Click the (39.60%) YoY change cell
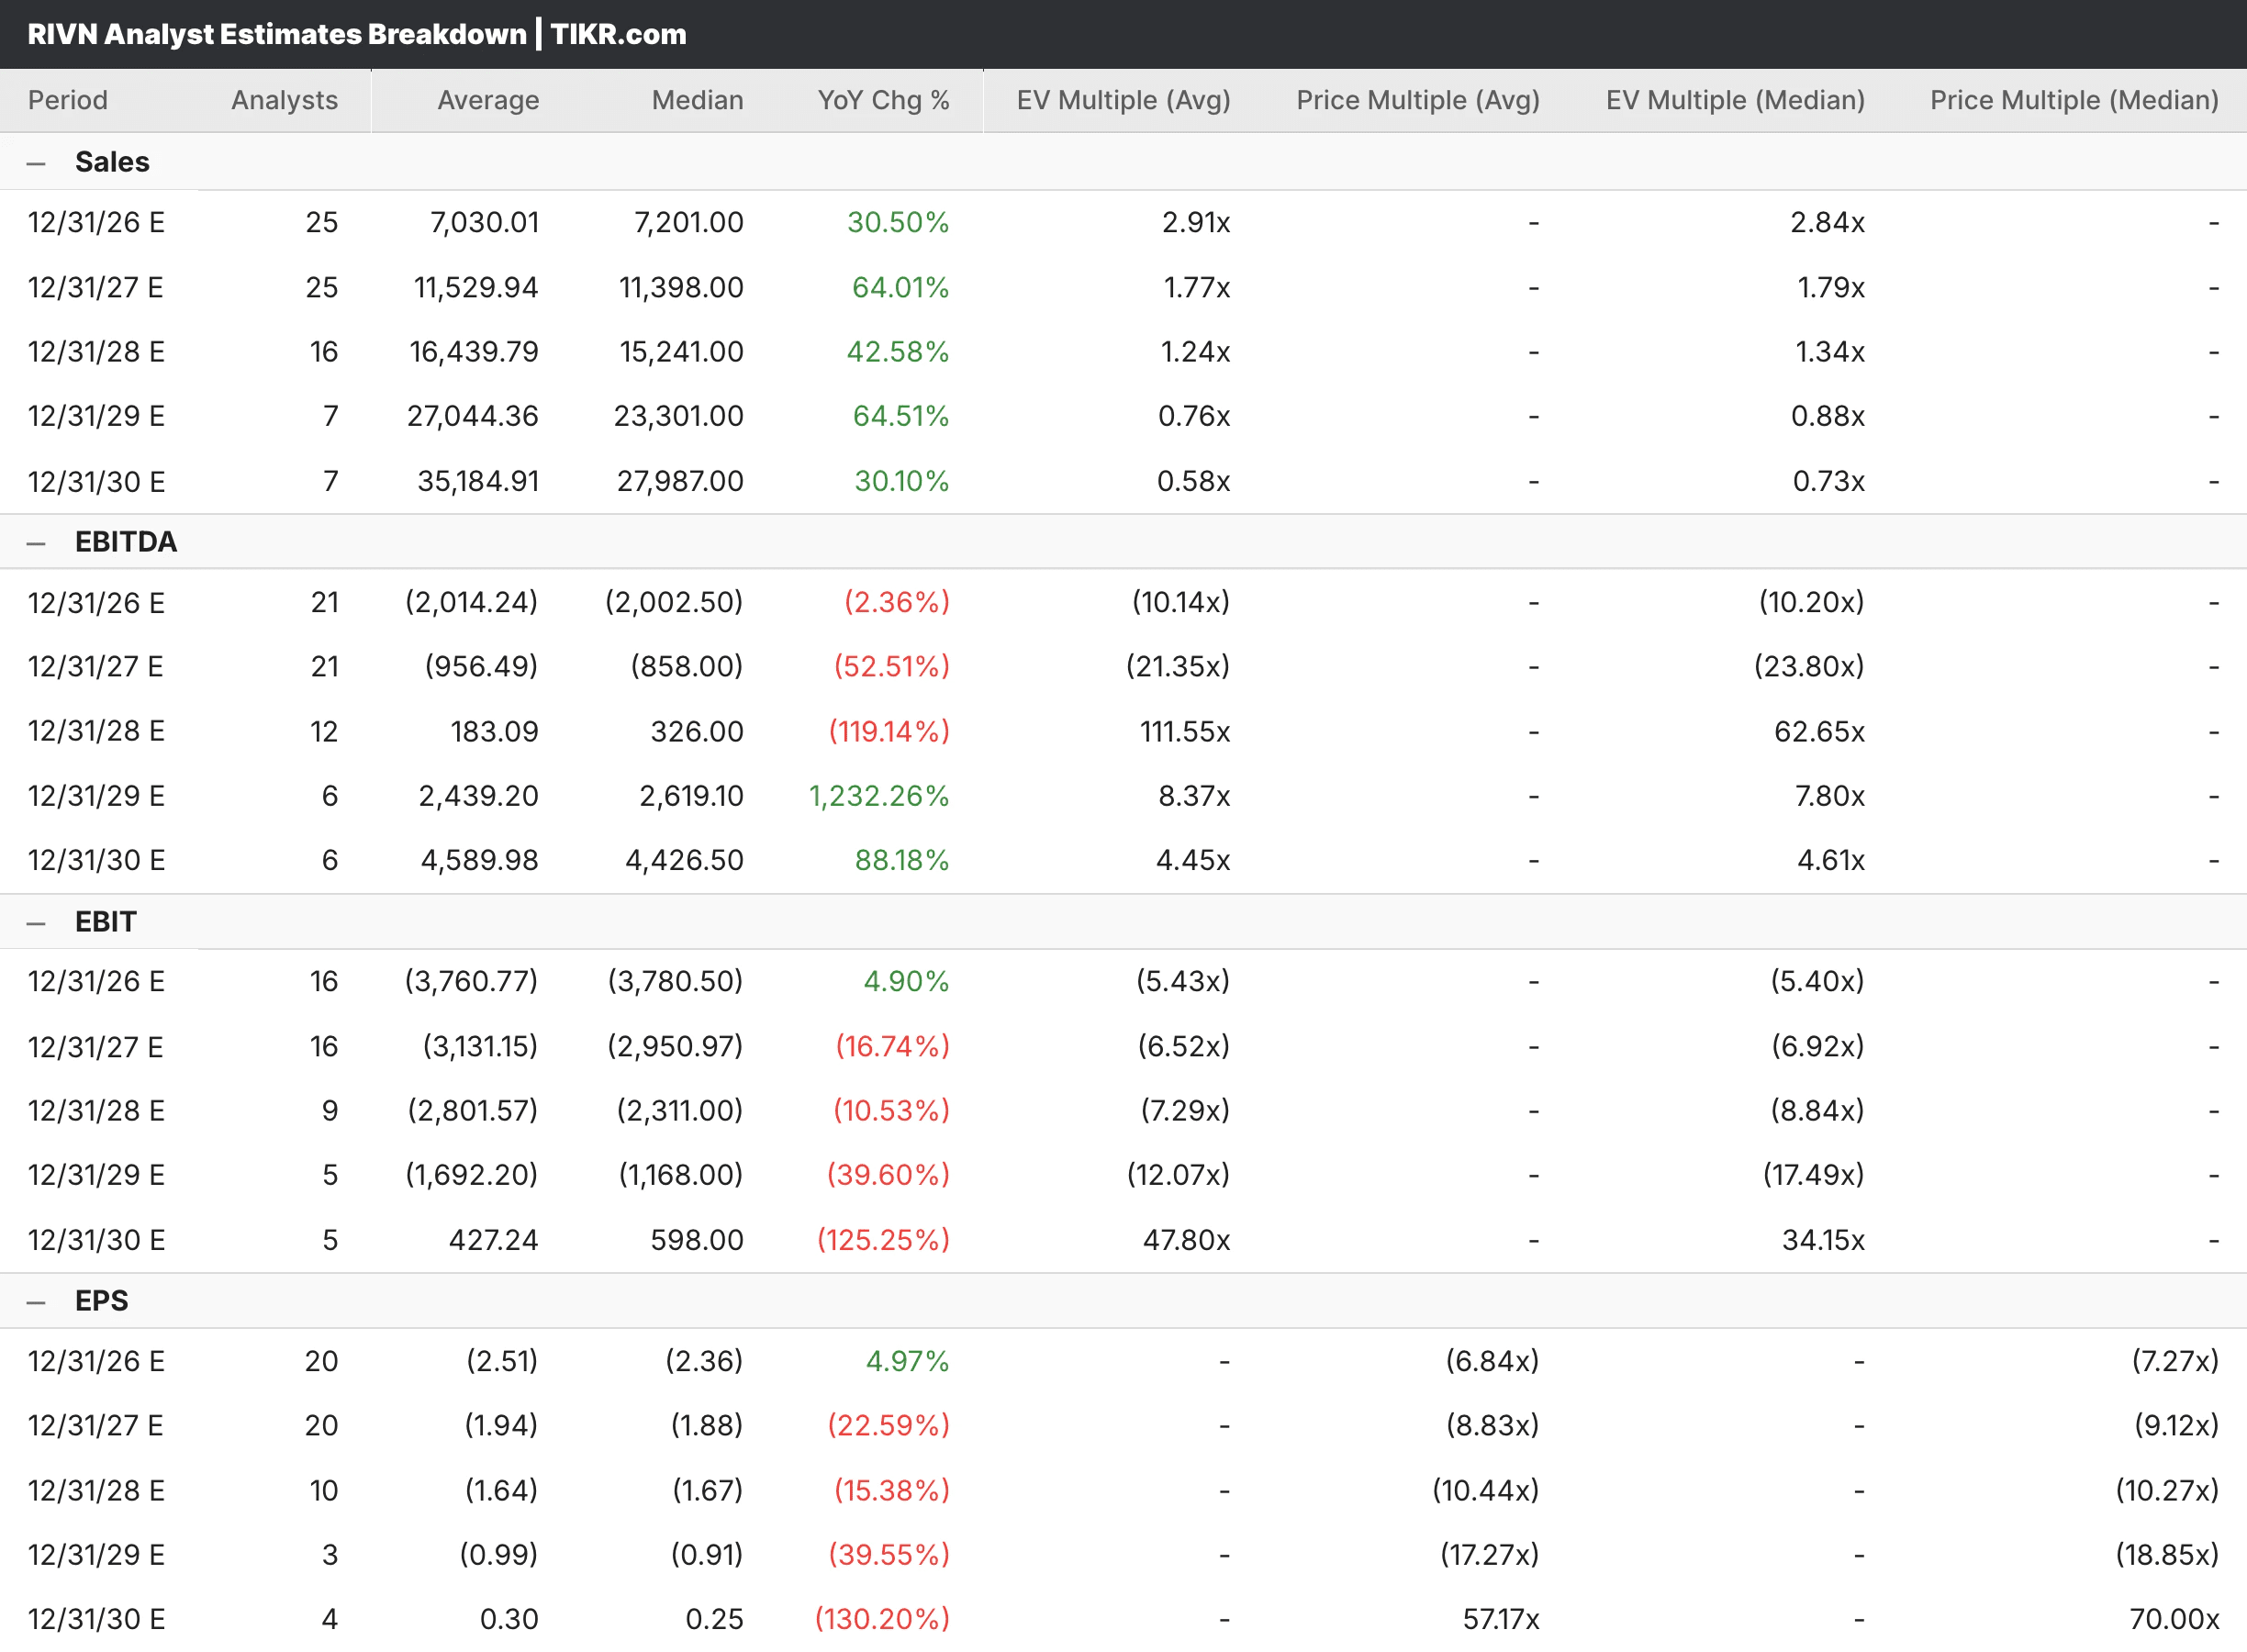Screen dimensions: 2247x1652 (x=888, y=1175)
